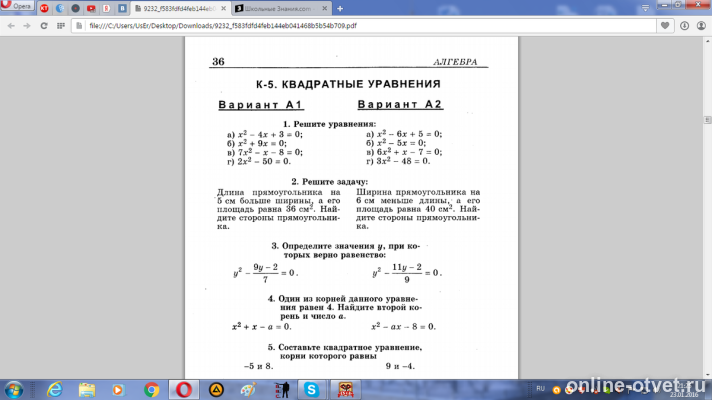
Task: Click the address bar with file URL
Action: pyautogui.click(x=363, y=26)
